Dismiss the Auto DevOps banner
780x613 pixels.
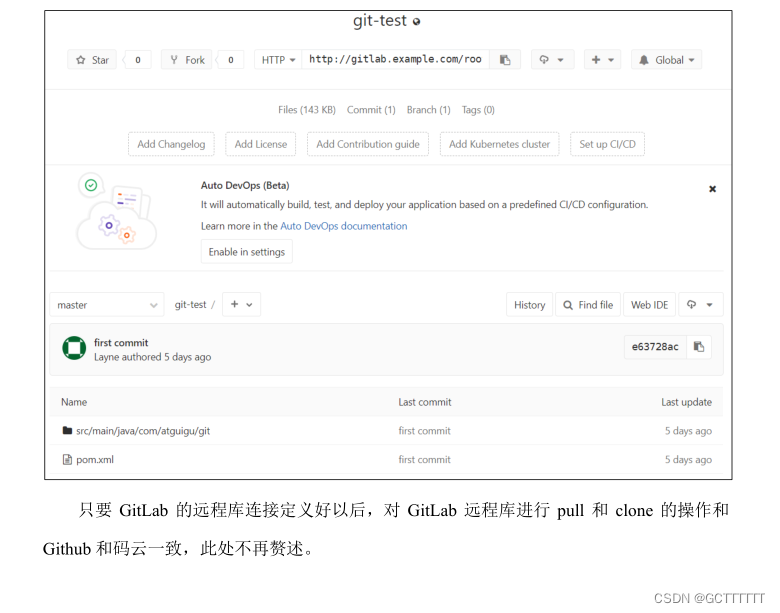pyautogui.click(x=712, y=189)
